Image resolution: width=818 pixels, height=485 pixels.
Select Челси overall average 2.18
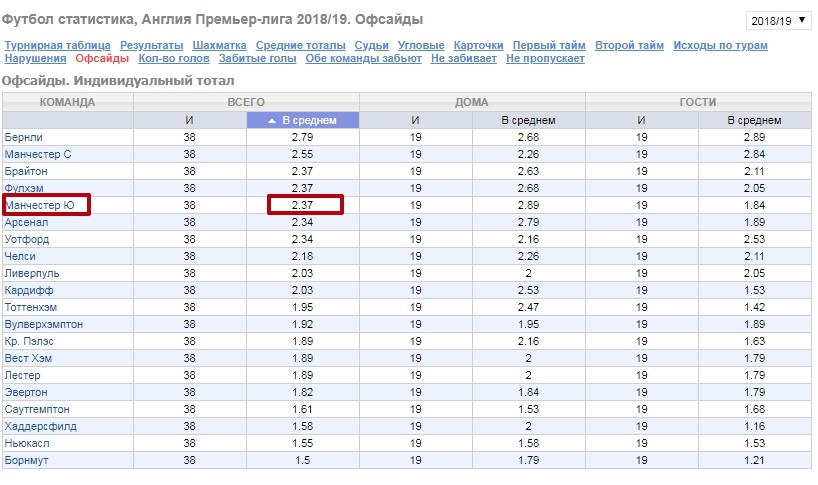click(x=303, y=257)
